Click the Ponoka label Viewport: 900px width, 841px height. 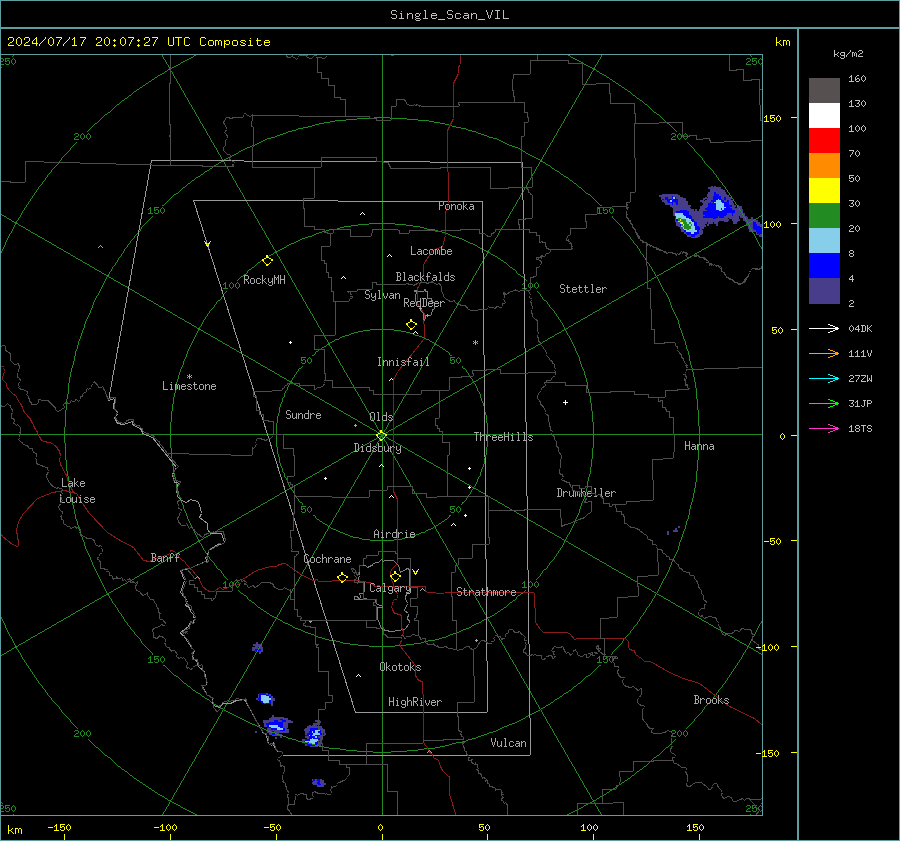(x=456, y=206)
